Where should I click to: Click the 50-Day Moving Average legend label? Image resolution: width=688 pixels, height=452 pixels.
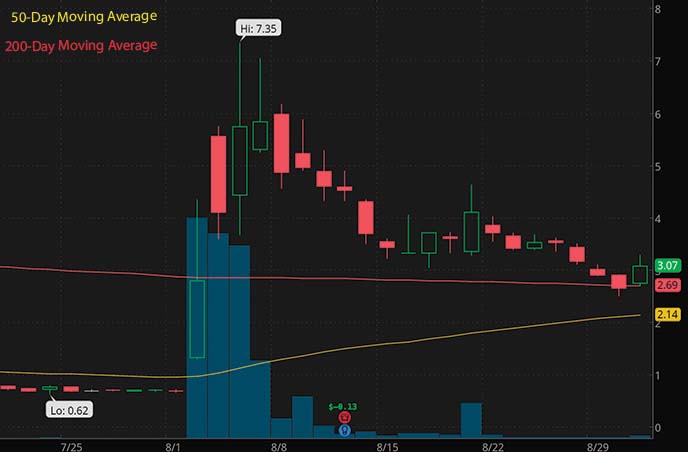coord(84,17)
